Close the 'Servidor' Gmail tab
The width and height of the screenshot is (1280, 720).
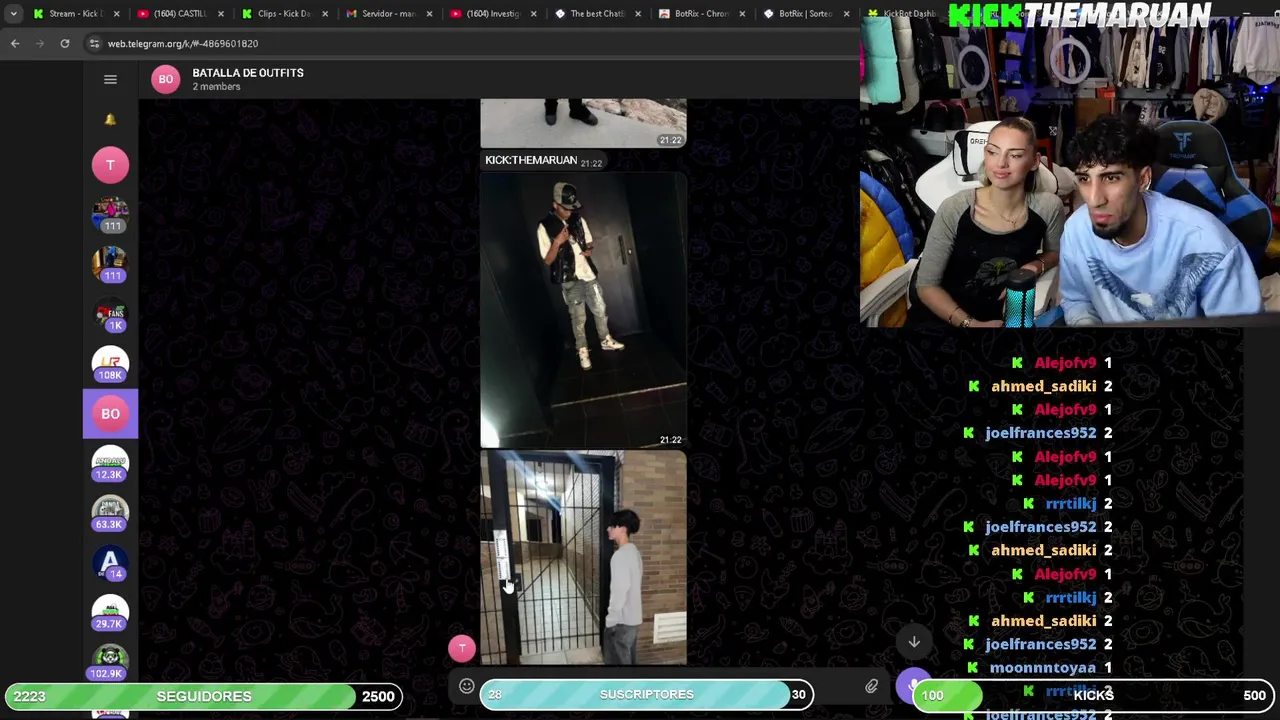429,14
